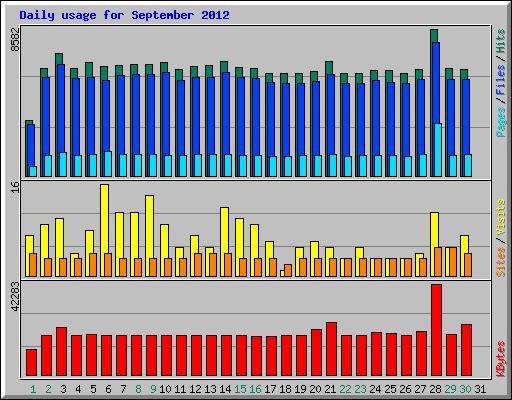Click the cyan Pages bar for day 28
Viewport: 512px width, 400px height.
point(438,150)
